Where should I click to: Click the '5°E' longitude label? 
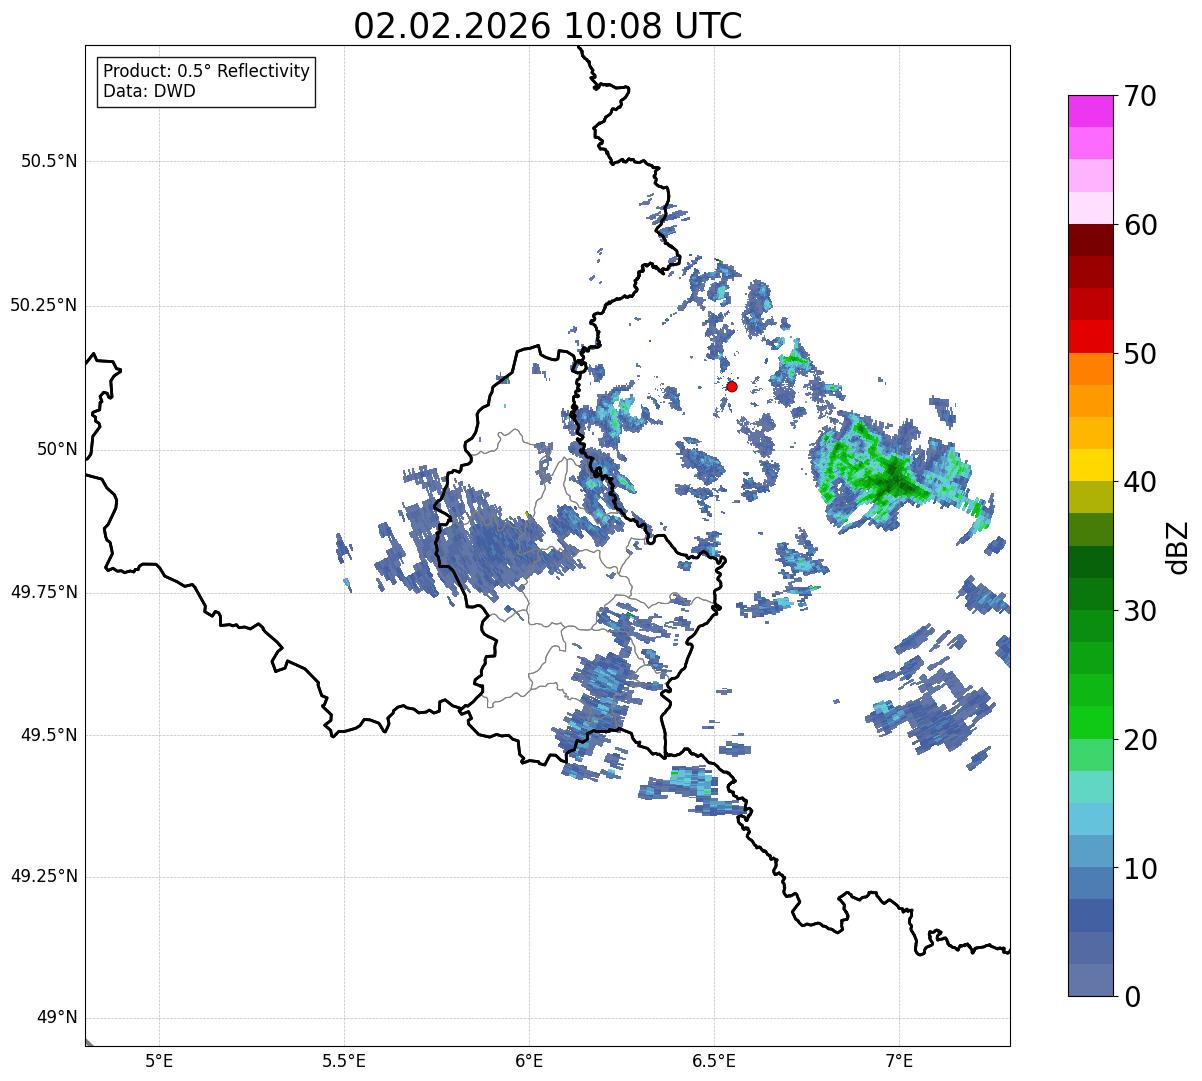pos(159,1061)
